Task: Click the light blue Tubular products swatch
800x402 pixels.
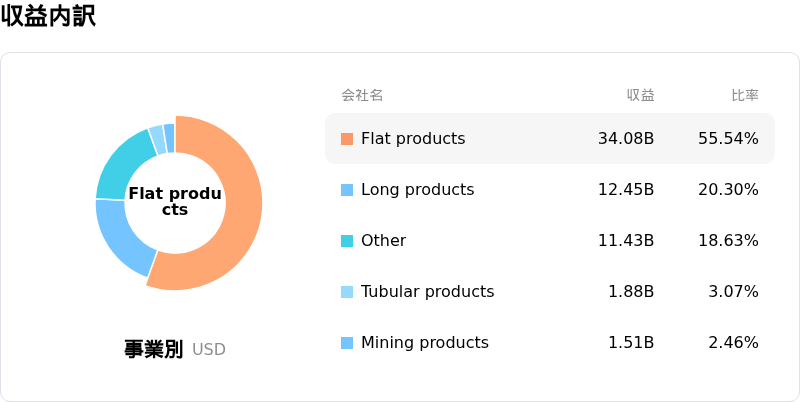Action: tap(347, 292)
